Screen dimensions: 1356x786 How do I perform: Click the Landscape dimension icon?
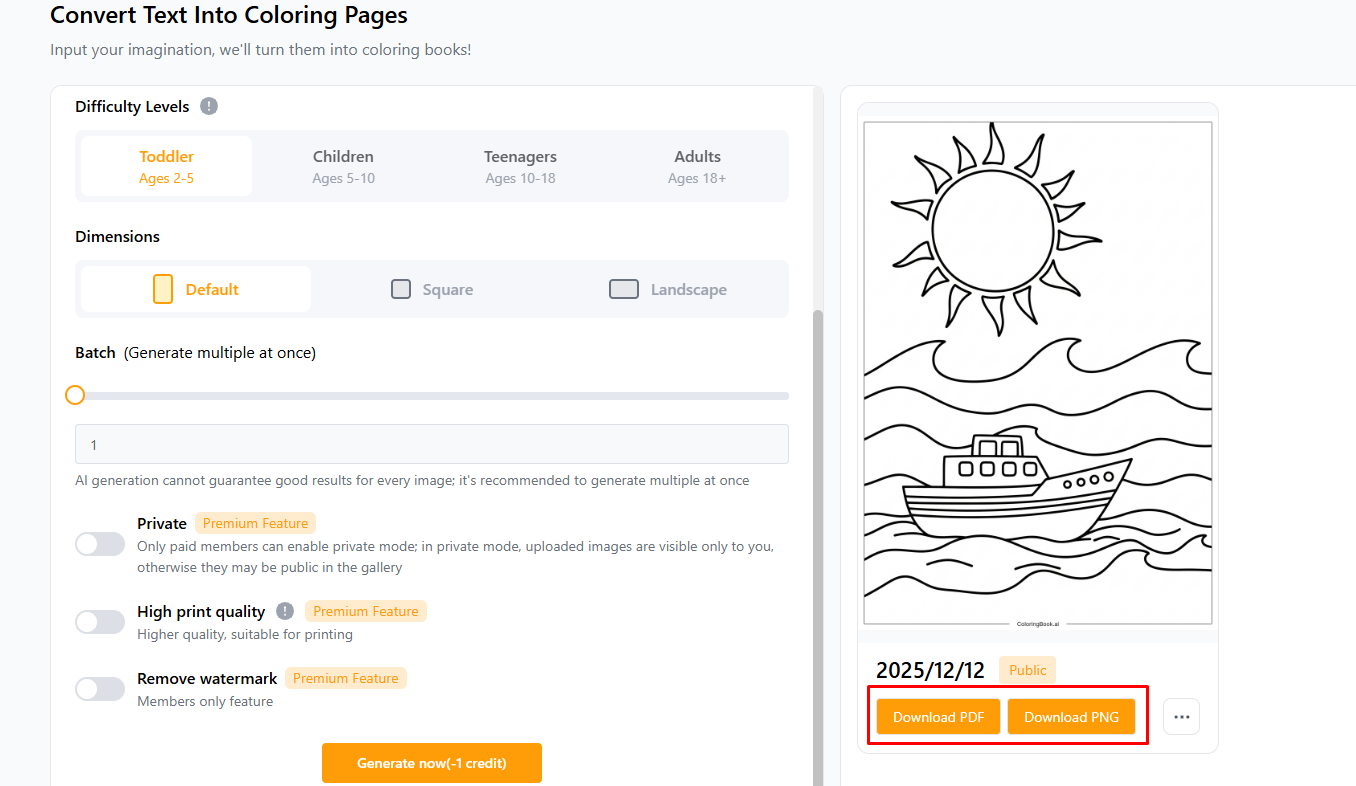[x=624, y=289]
